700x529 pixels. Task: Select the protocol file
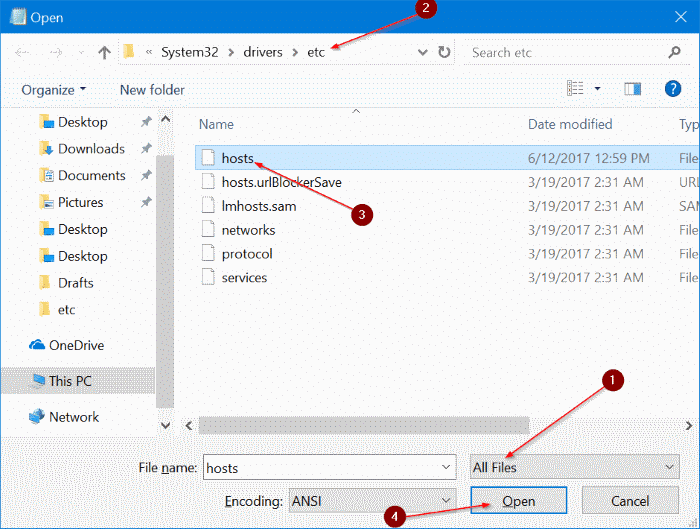[x=446, y=254]
